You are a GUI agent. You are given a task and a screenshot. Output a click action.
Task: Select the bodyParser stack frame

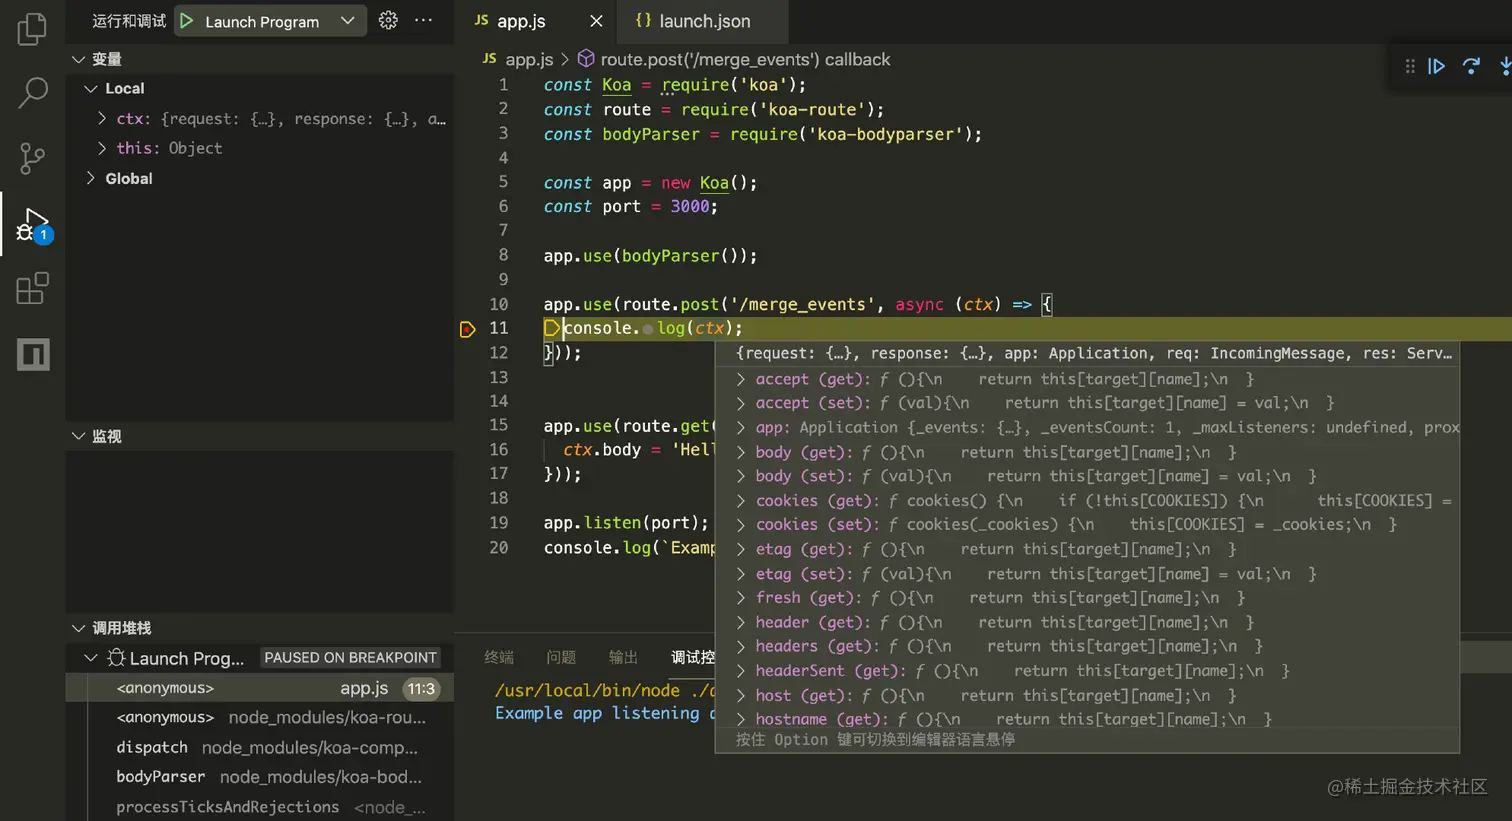(x=260, y=777)
